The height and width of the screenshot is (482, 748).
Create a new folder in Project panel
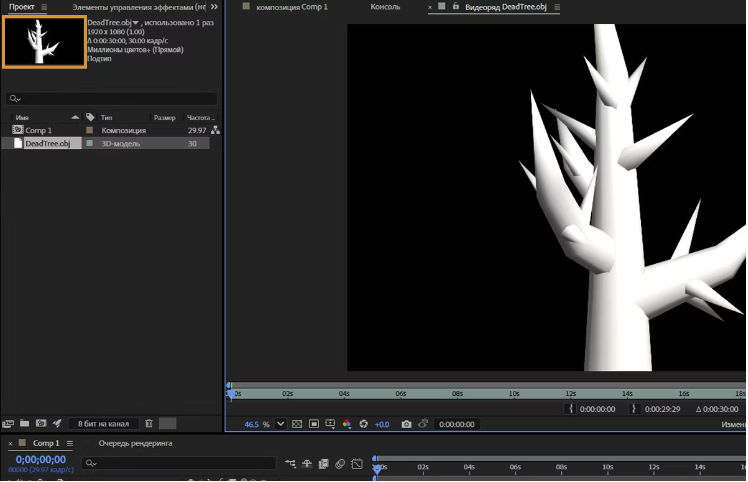click(24, 423)
